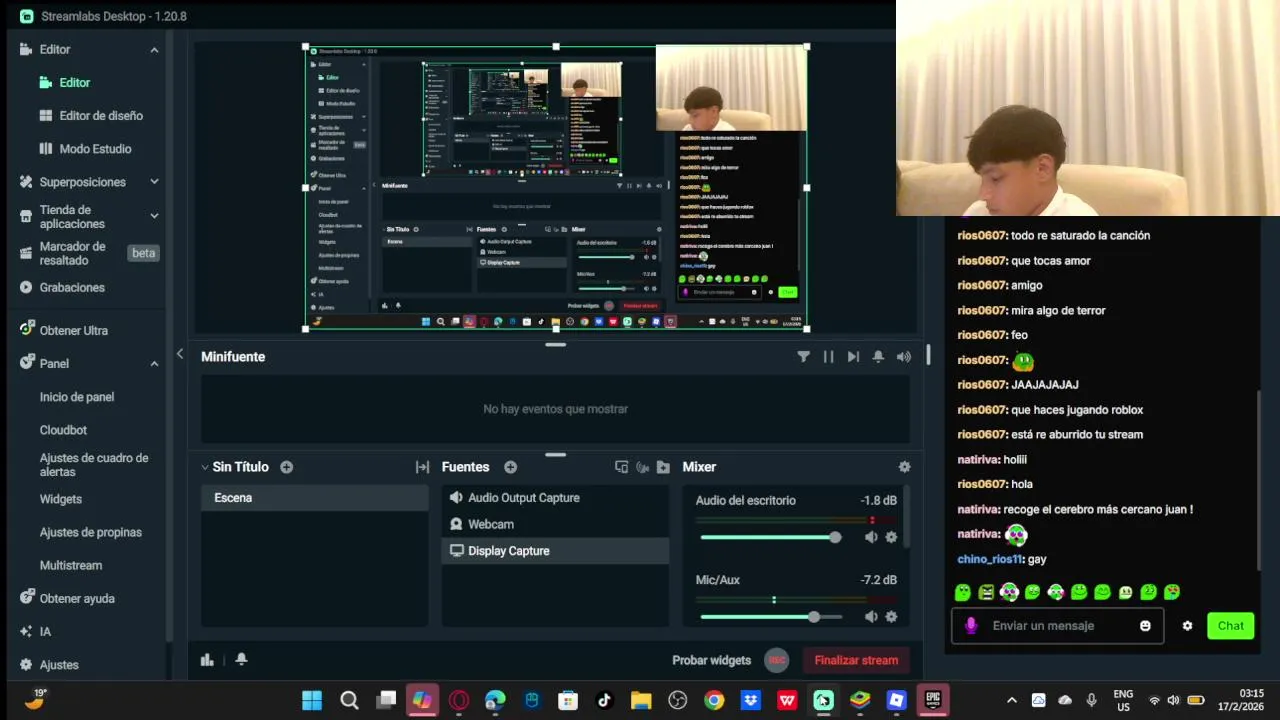The image size is (1280, 720).
Task: Add a new scene with plus icon
Action: click(287, 467)
